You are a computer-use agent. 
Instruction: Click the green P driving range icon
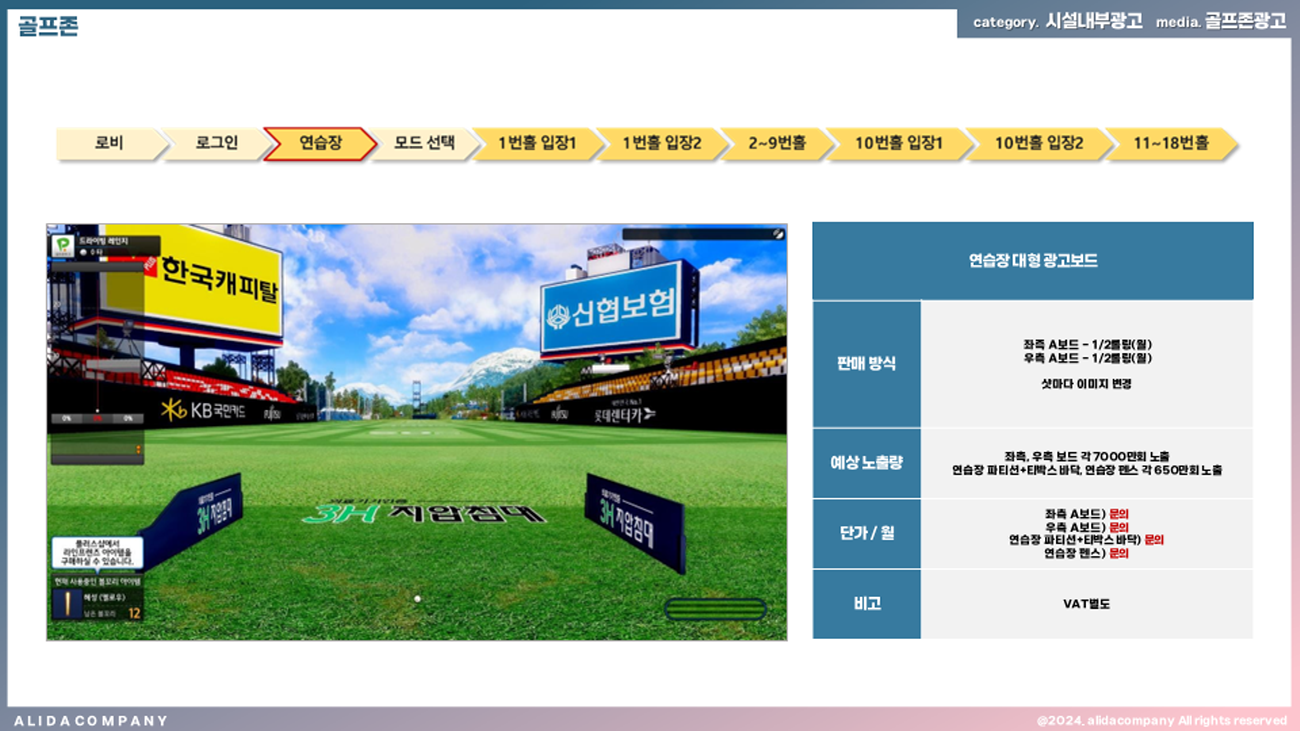coord(62,245)
